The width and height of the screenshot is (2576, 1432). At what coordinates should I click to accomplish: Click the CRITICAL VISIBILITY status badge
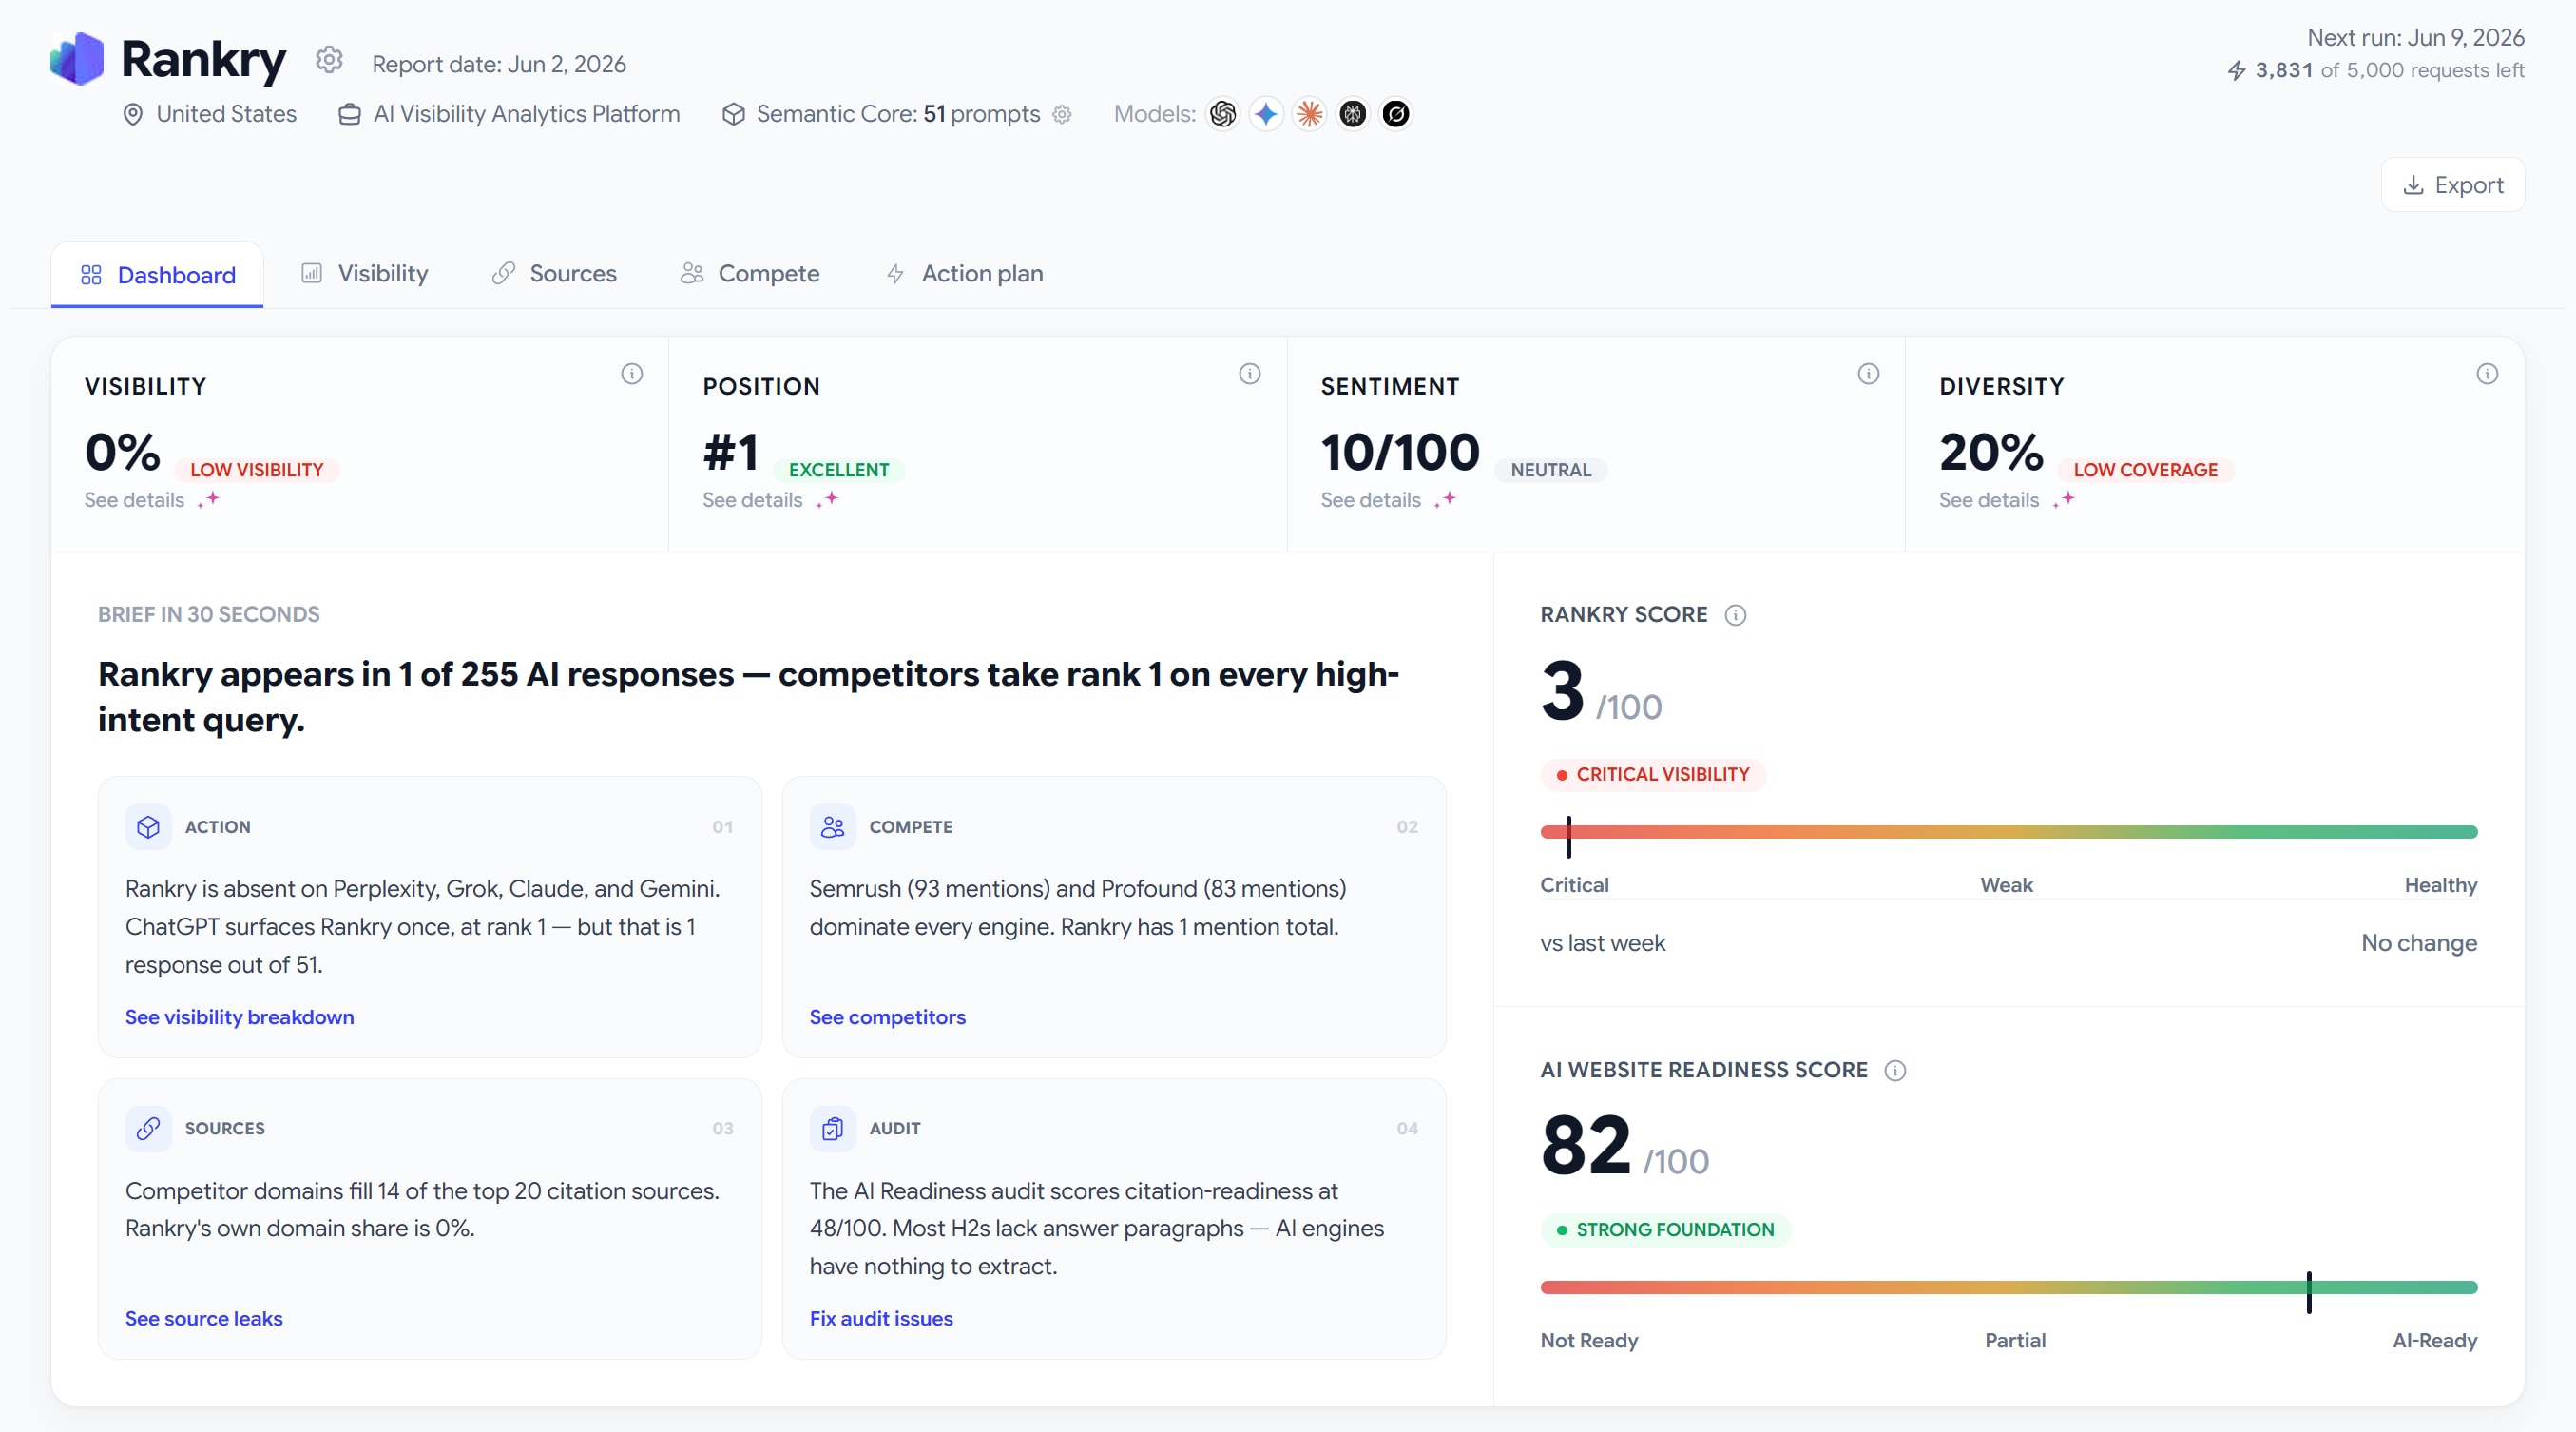tap(1653, 775)
